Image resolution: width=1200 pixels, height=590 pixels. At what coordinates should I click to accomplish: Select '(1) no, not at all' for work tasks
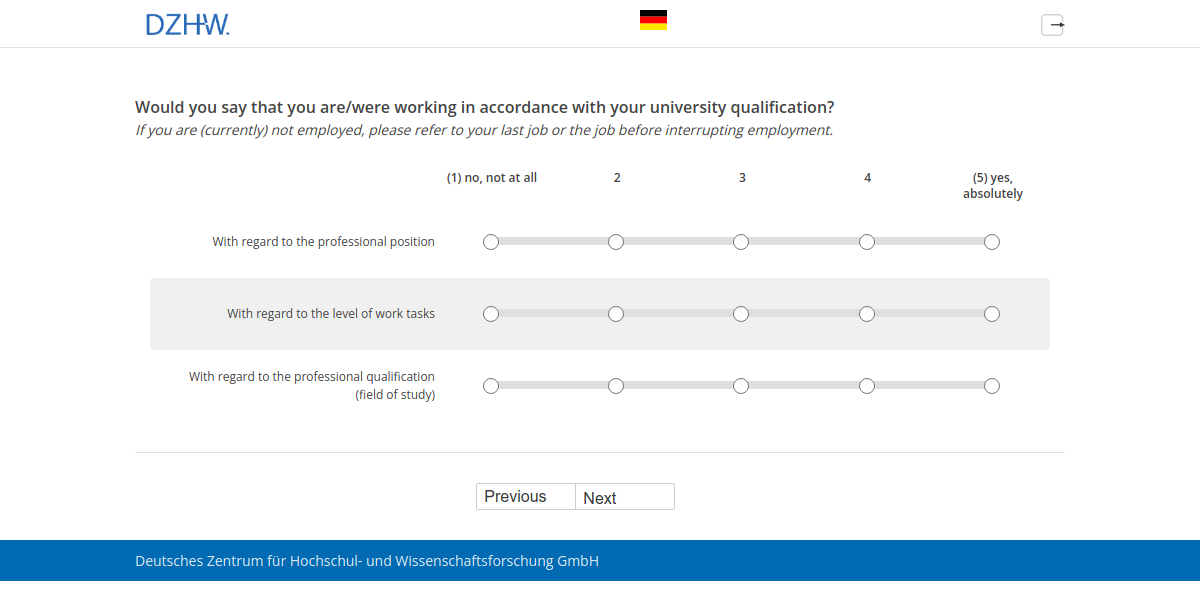(490, 313)
